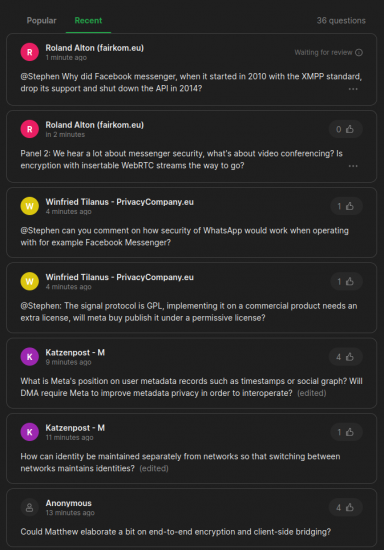Click Winfried Tilanus avatar on the WhatsApp question

30,206
